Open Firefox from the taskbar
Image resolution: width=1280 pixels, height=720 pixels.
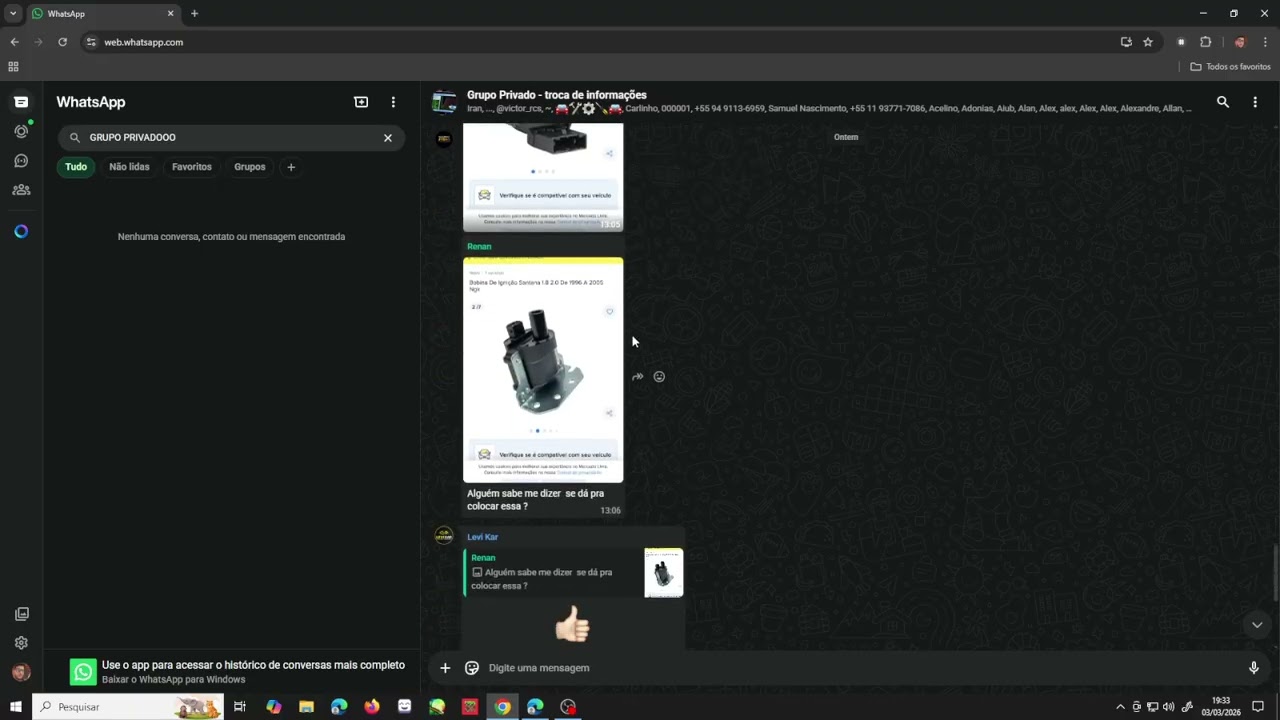coord(372,707)
